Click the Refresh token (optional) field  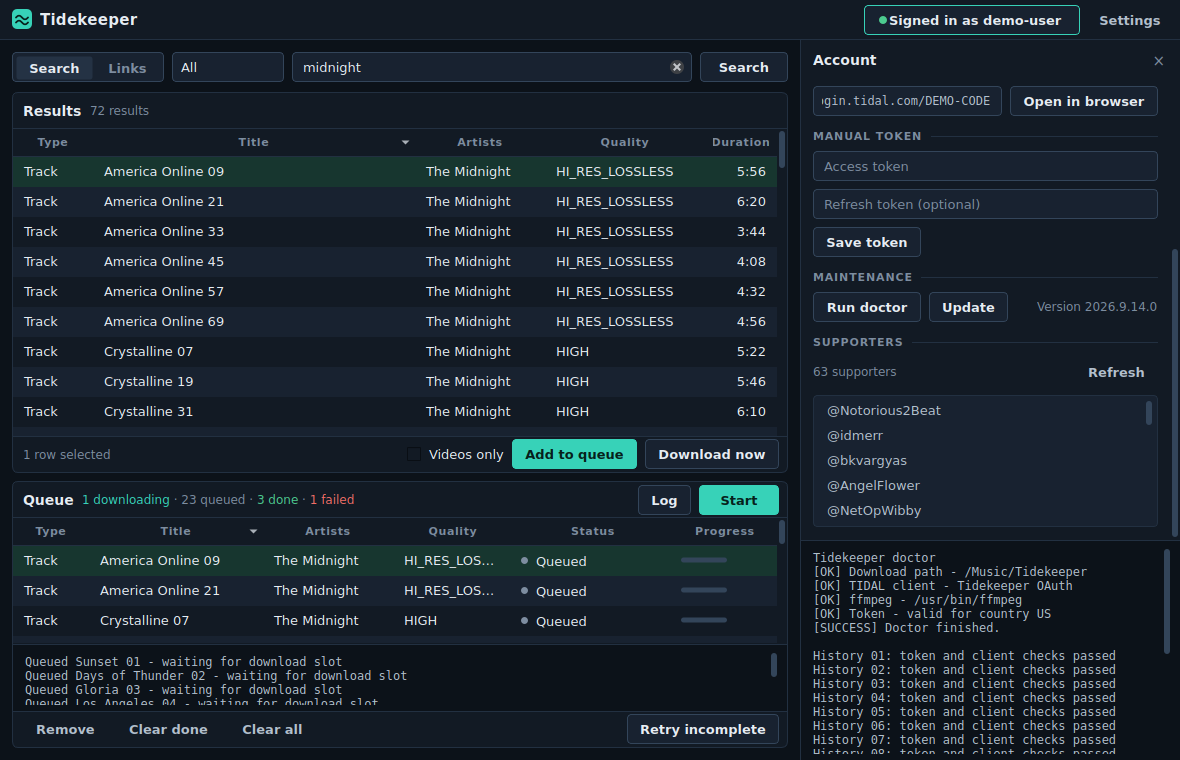click(984, 204)
